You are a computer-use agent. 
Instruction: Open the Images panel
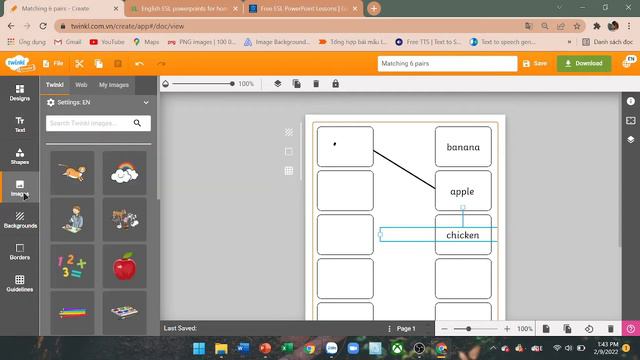click(20, 188)
